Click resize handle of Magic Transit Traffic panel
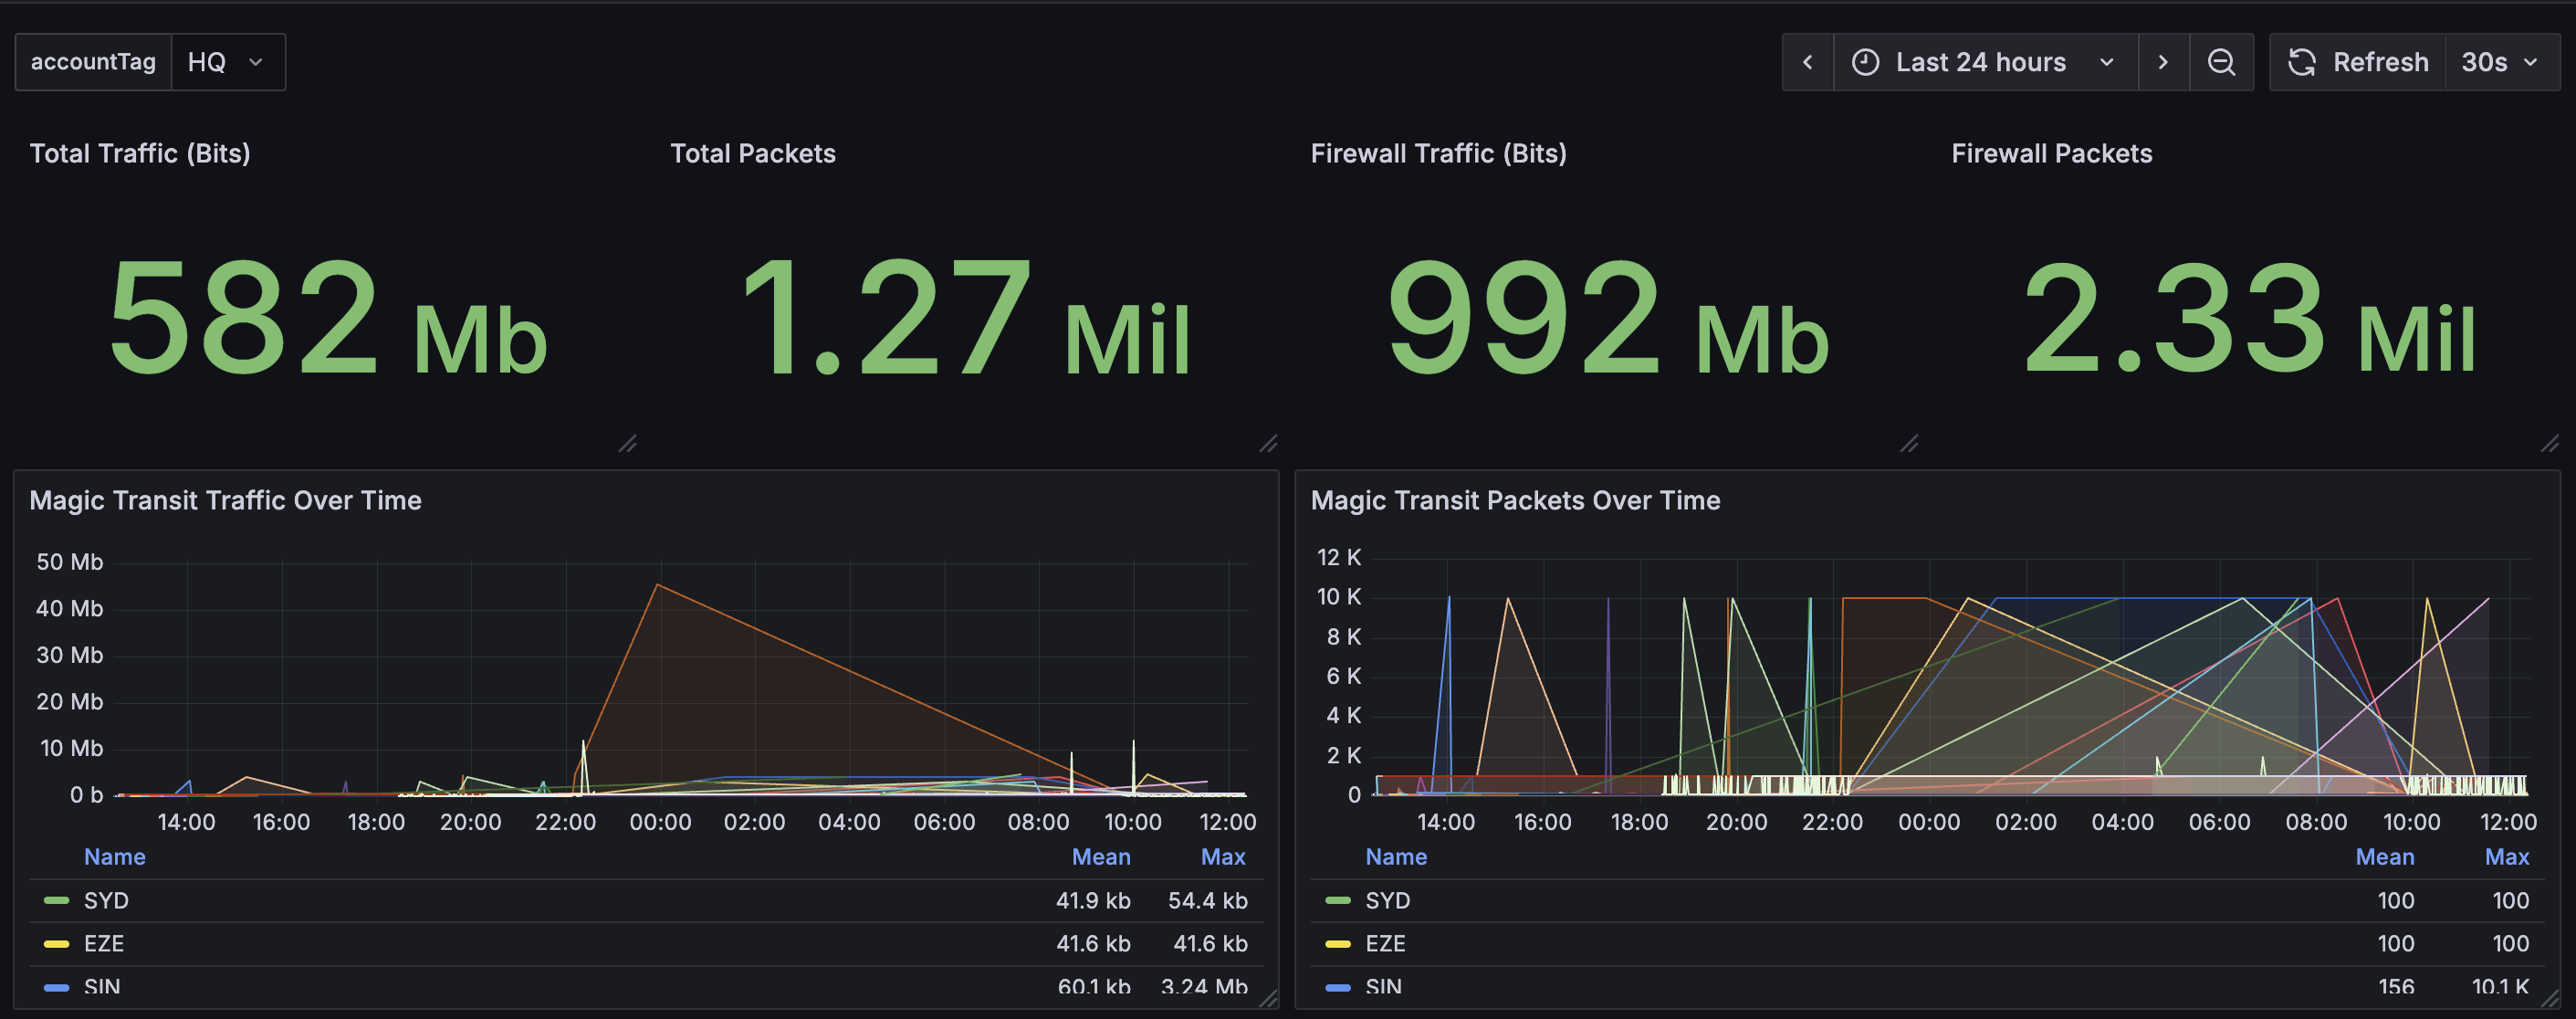The width and height of the screenshot is (2576, 1019). 1268,998
